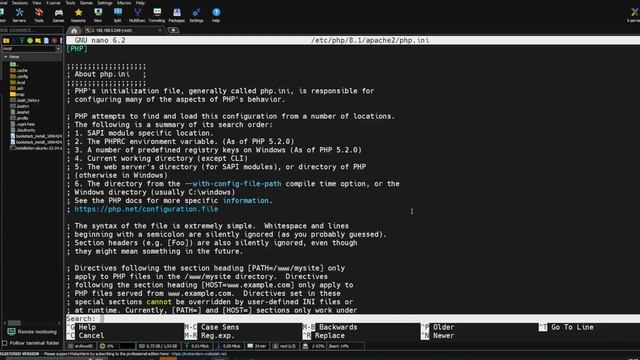Viewport: 640px width, 360px height.
Task: Select the .Xauthority file
Action: pos(23,130)
